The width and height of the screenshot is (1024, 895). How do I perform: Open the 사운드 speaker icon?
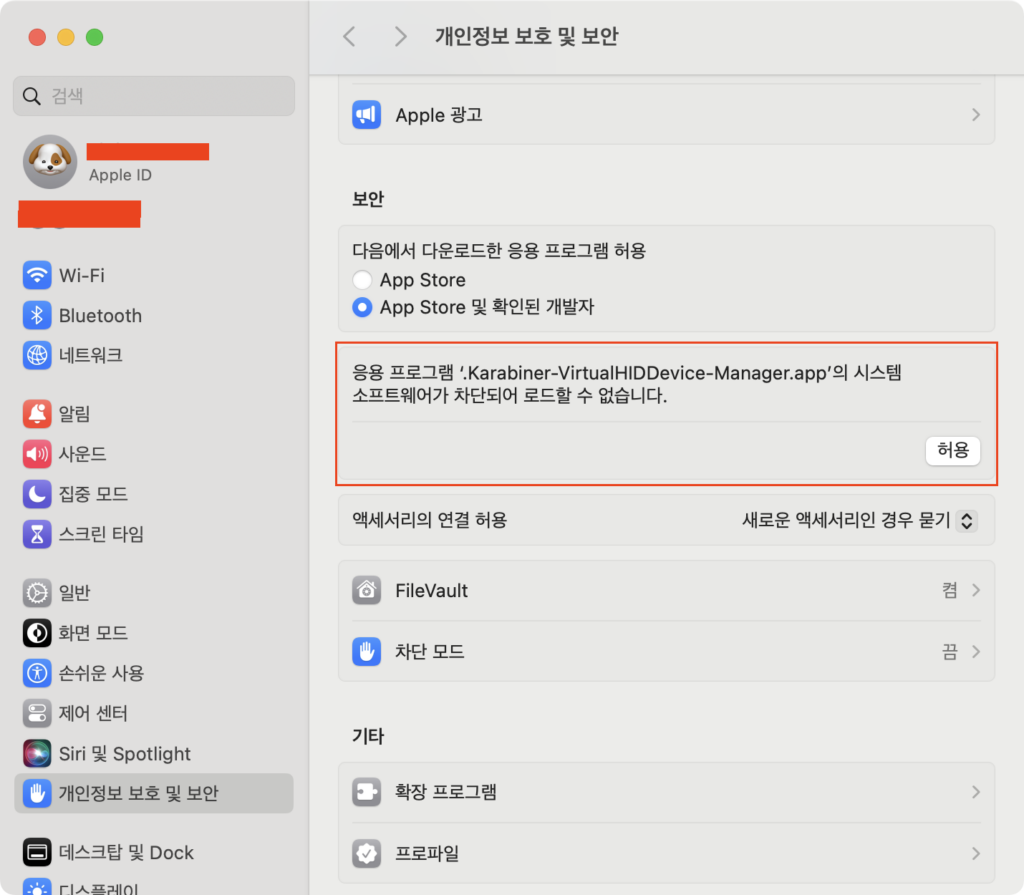tap(37, 454)
